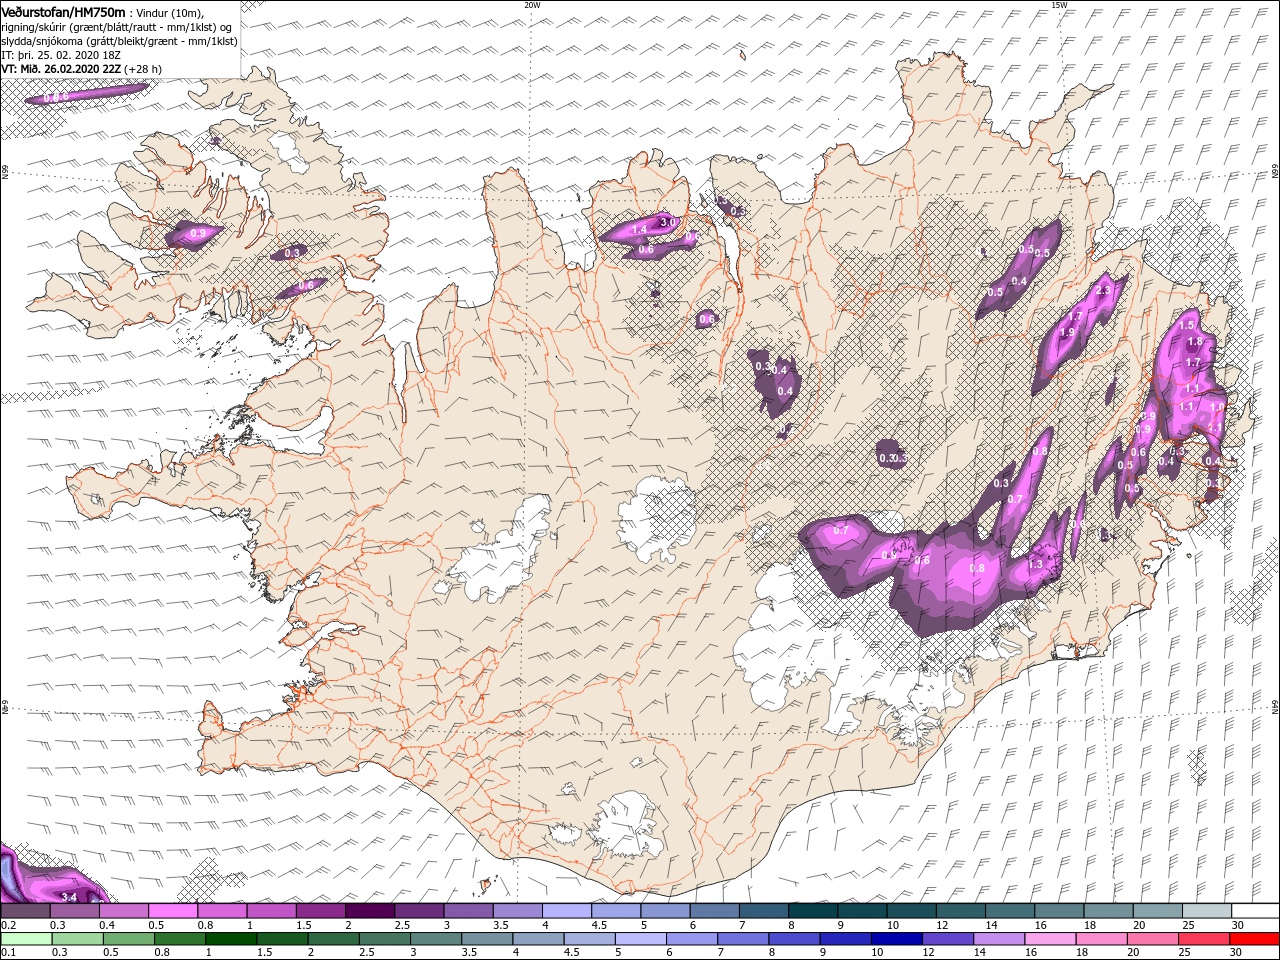Screen dimensions: 1280x960
Task: Click the 2.3 snowfall value on the map
Action: point(1104,290)
